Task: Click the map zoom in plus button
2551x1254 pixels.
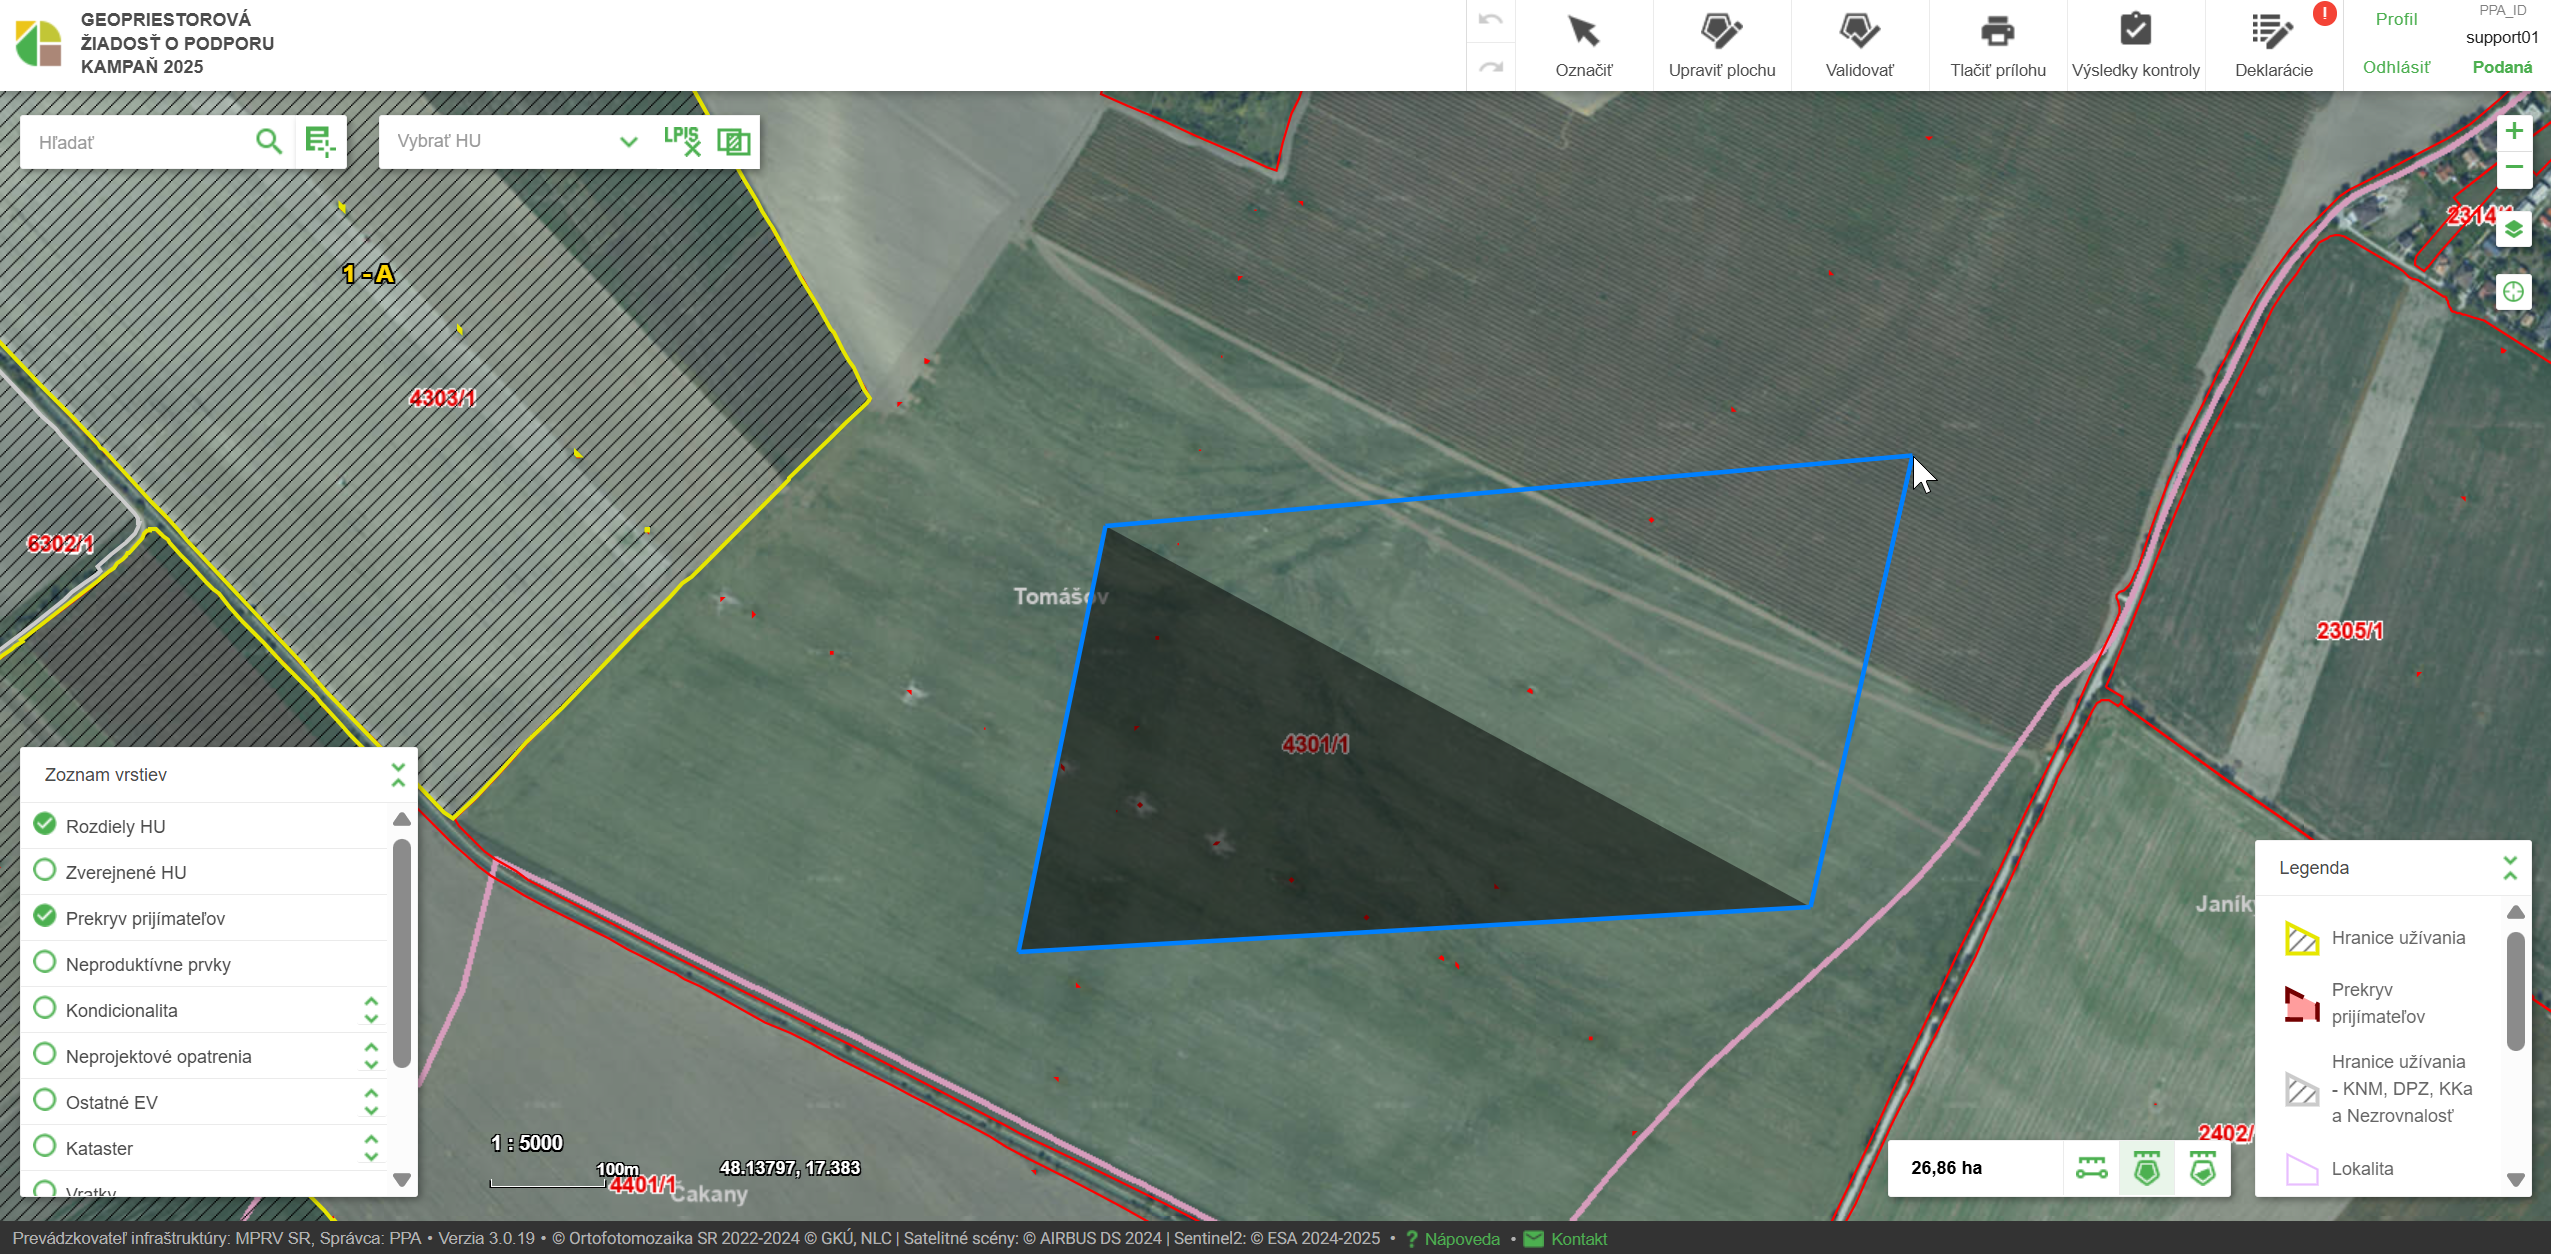Action: (x=2513, y=131)
